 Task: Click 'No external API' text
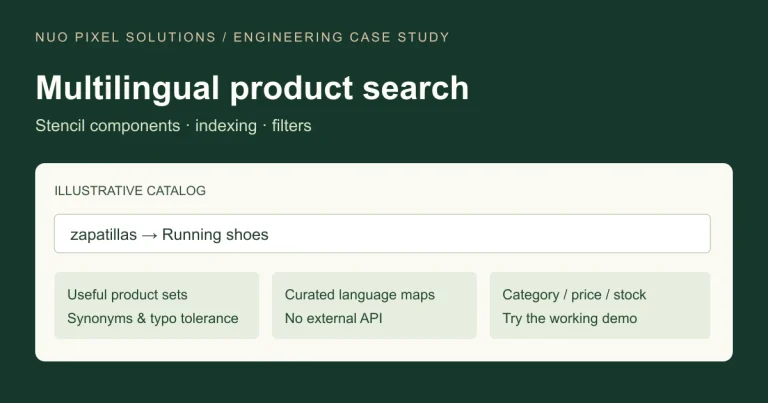pos(334,318)
